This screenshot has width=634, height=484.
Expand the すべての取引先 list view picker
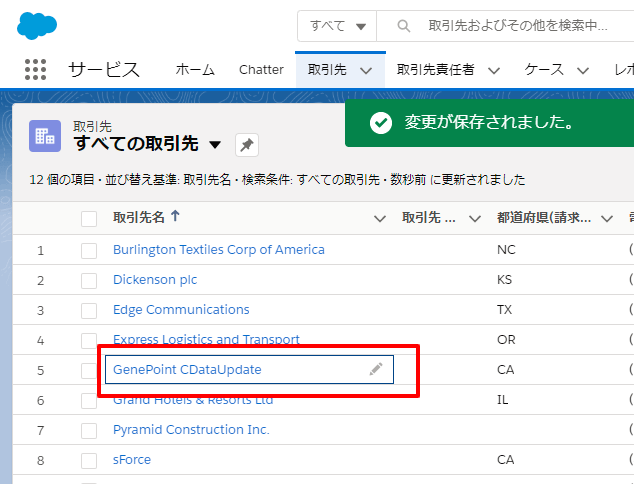pyautogui.click(x=215, y=145)
